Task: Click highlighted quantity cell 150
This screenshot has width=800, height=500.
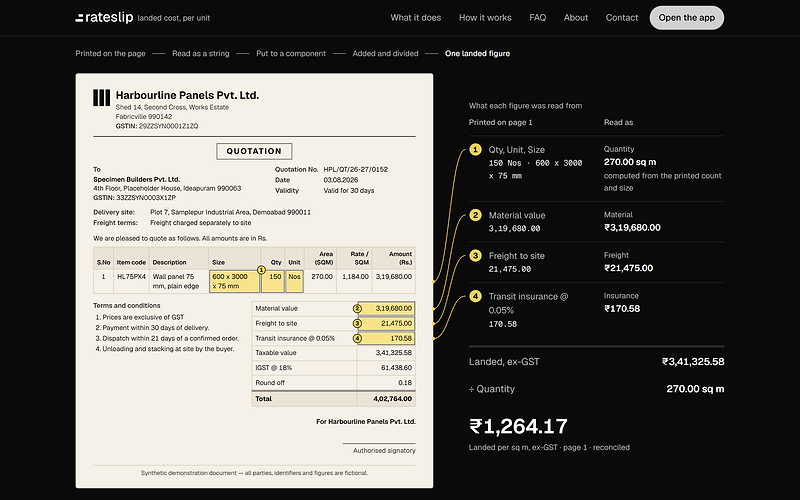Action: 273,281
